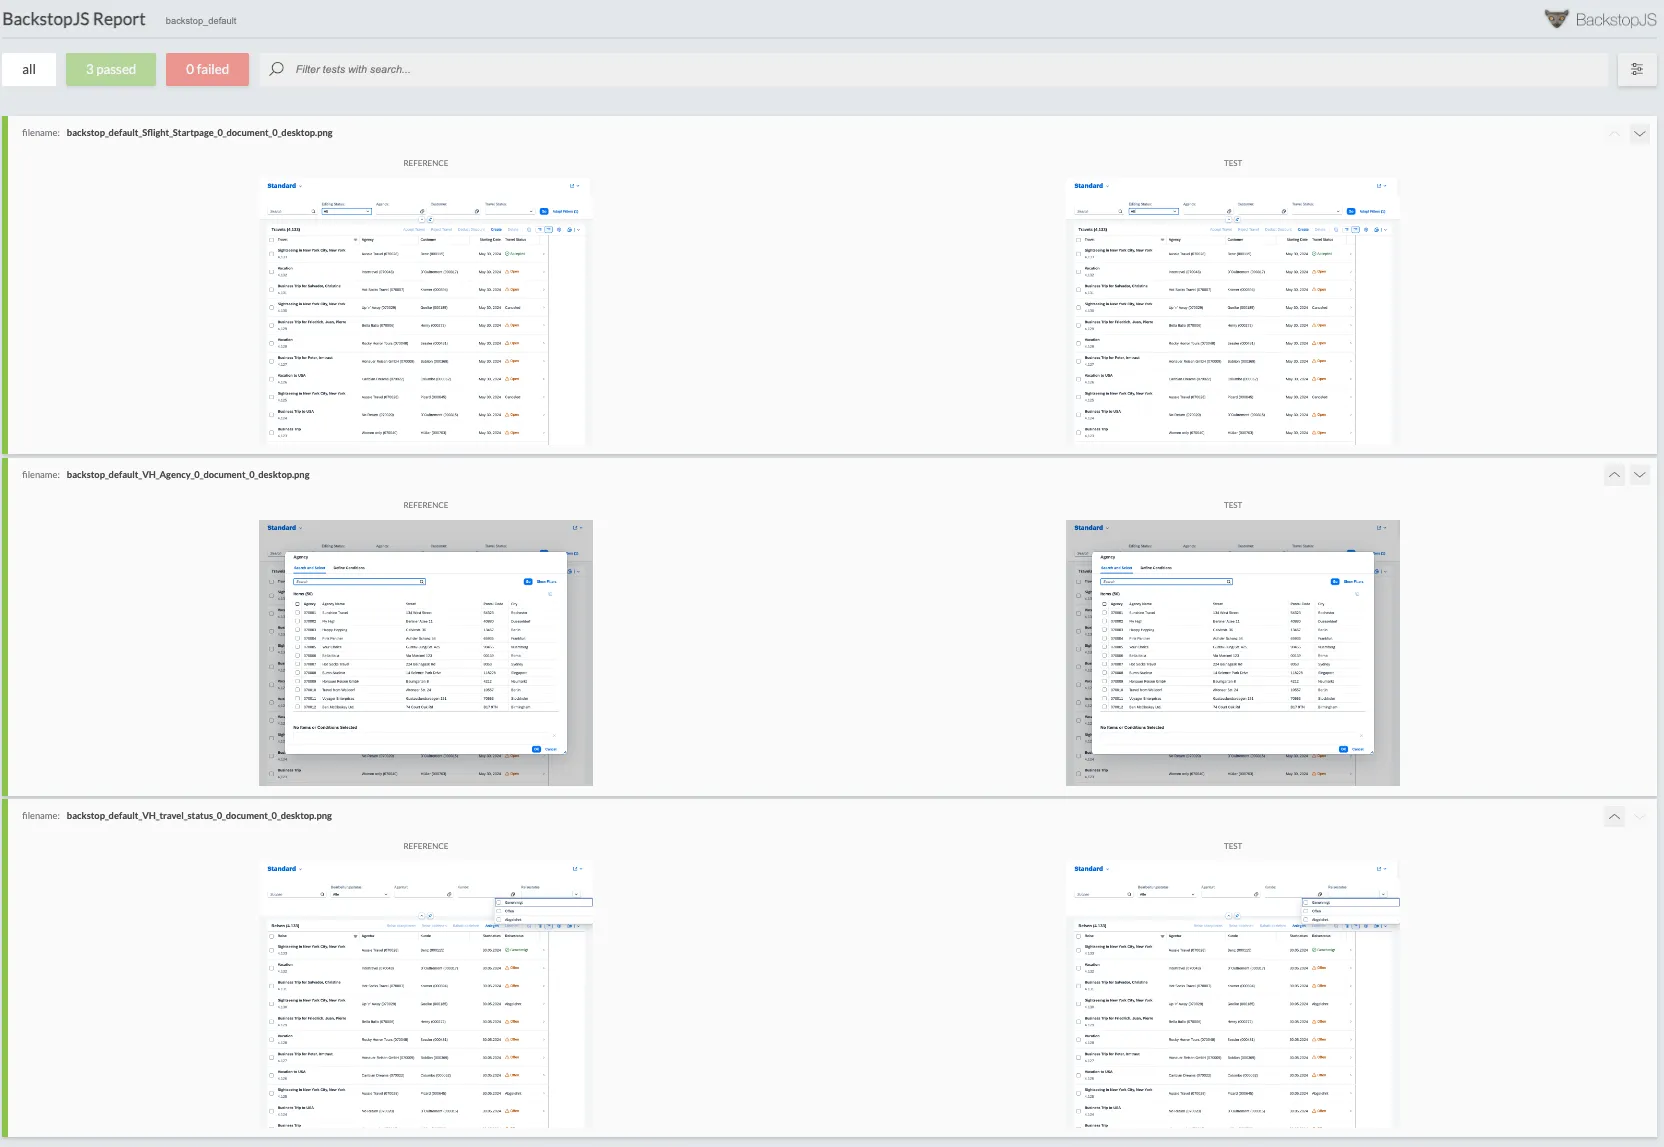Click the BackstopJS lemur logo
The height and width of the screenshot is (1147, 1664).
pos(1556,19)
